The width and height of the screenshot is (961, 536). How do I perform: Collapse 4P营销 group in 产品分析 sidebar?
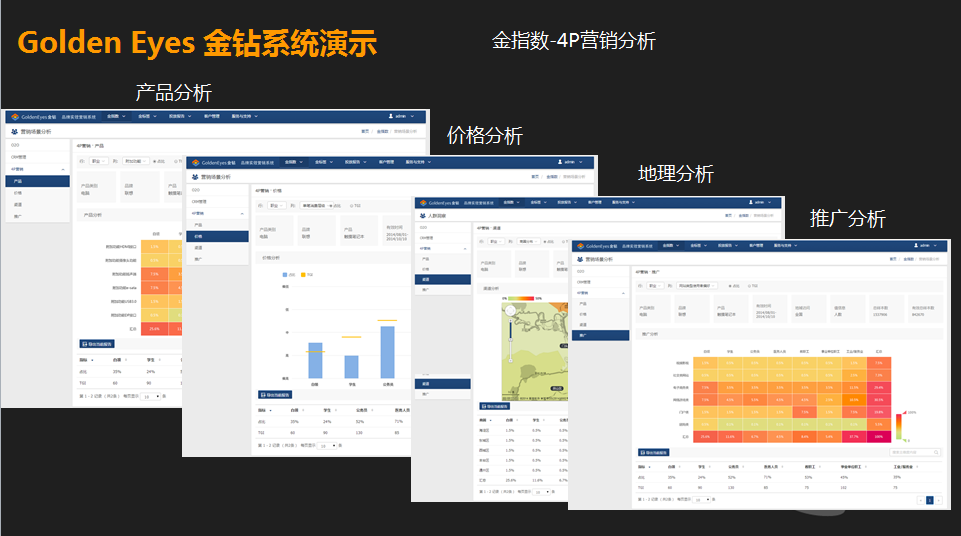[x=63, y=169]
